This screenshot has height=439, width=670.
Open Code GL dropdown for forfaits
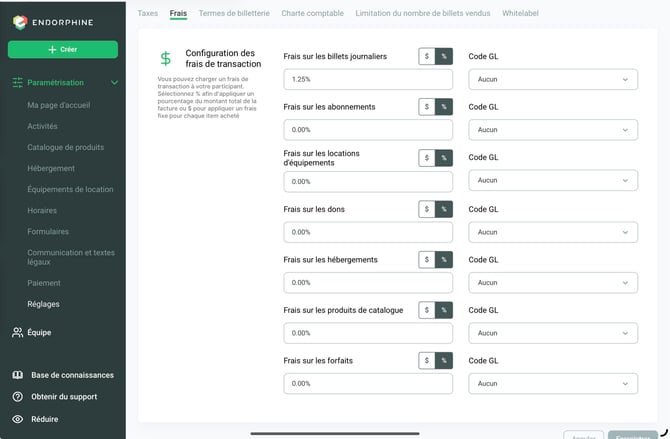tap(553, 384)
